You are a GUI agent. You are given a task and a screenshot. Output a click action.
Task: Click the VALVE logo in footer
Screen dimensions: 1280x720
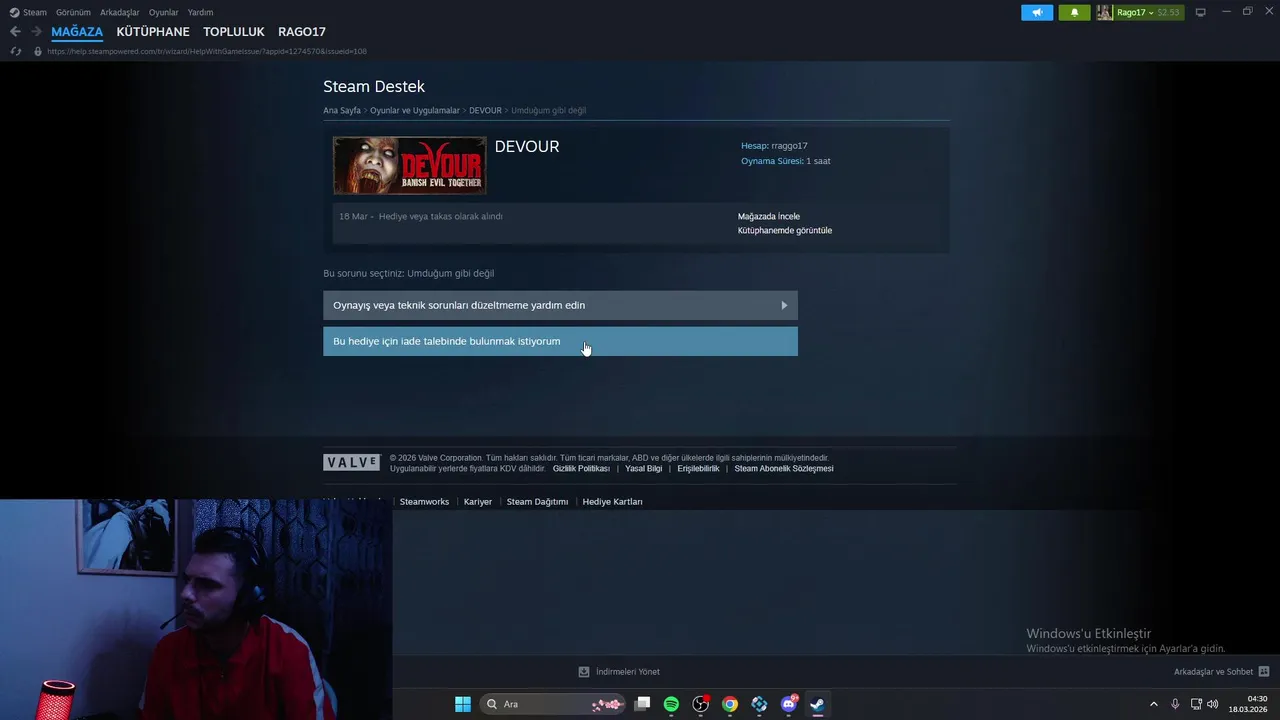pos(351,462)
